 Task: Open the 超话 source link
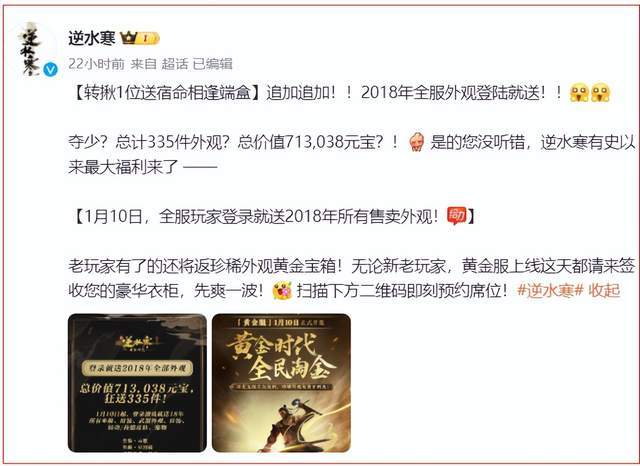[175, 64]
